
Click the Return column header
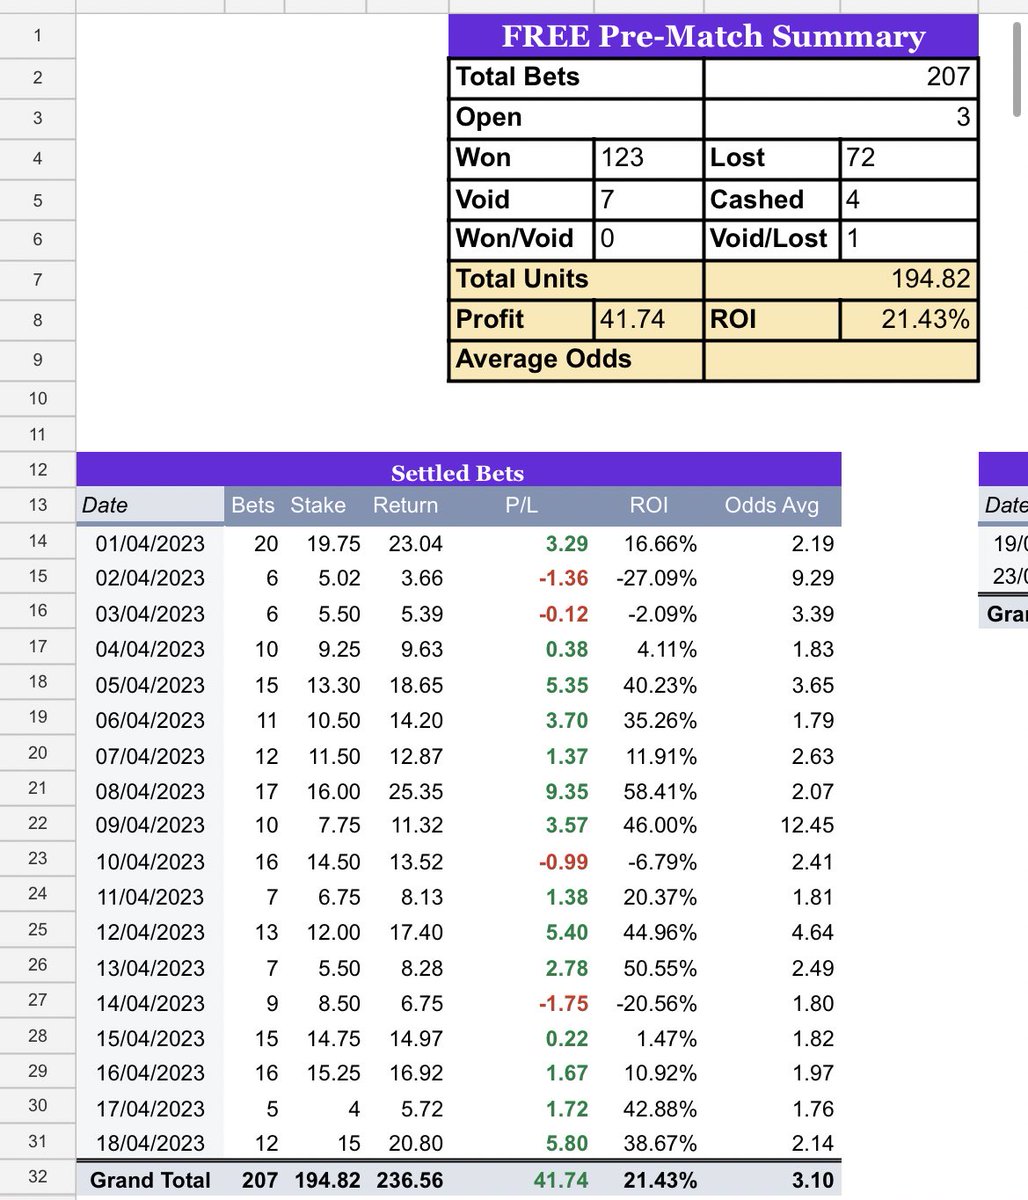click(x=405, y=506)
